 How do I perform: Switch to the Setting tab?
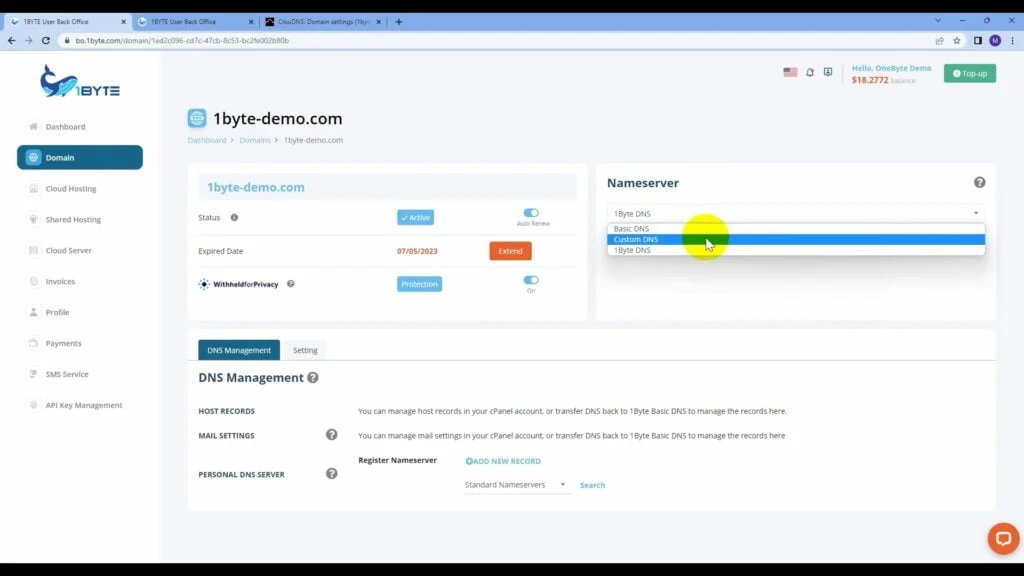click(x=305, y=350)
